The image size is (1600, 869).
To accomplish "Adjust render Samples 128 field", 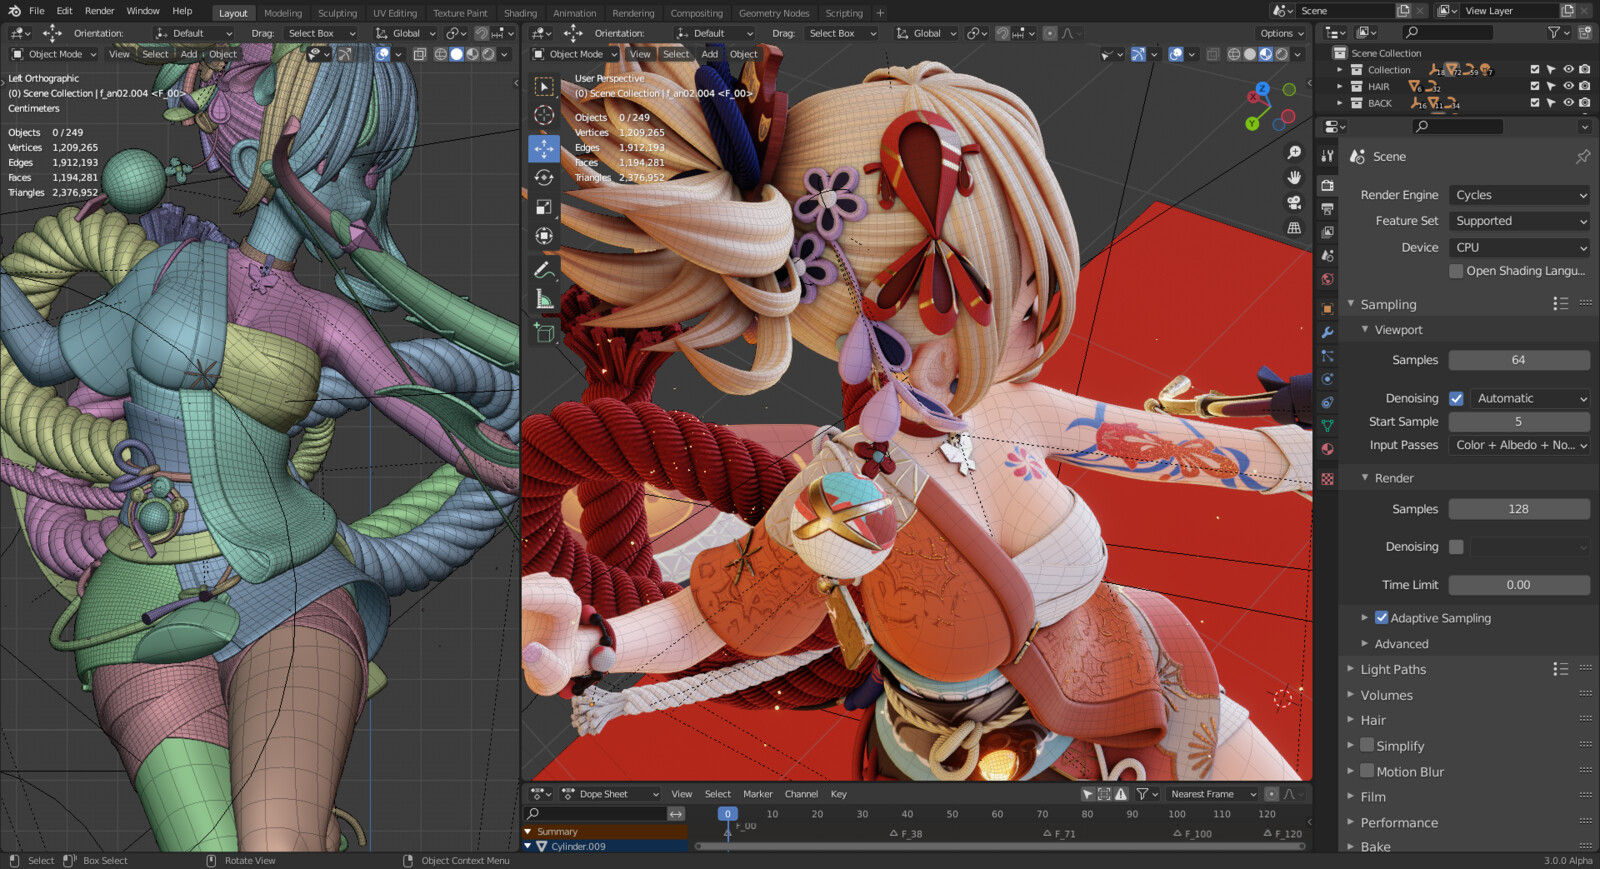I will click(1519, 509).
